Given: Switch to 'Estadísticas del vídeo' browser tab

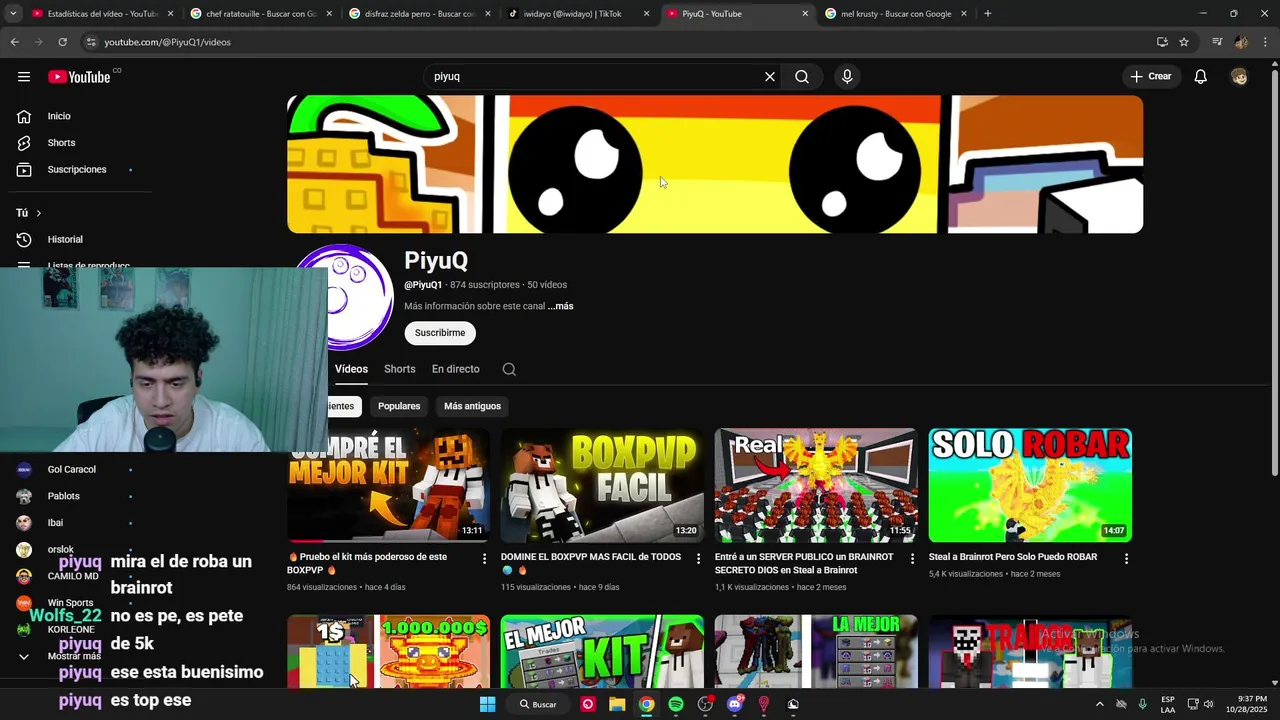Looking at the screenshot, I should click(x=102, y=14).
